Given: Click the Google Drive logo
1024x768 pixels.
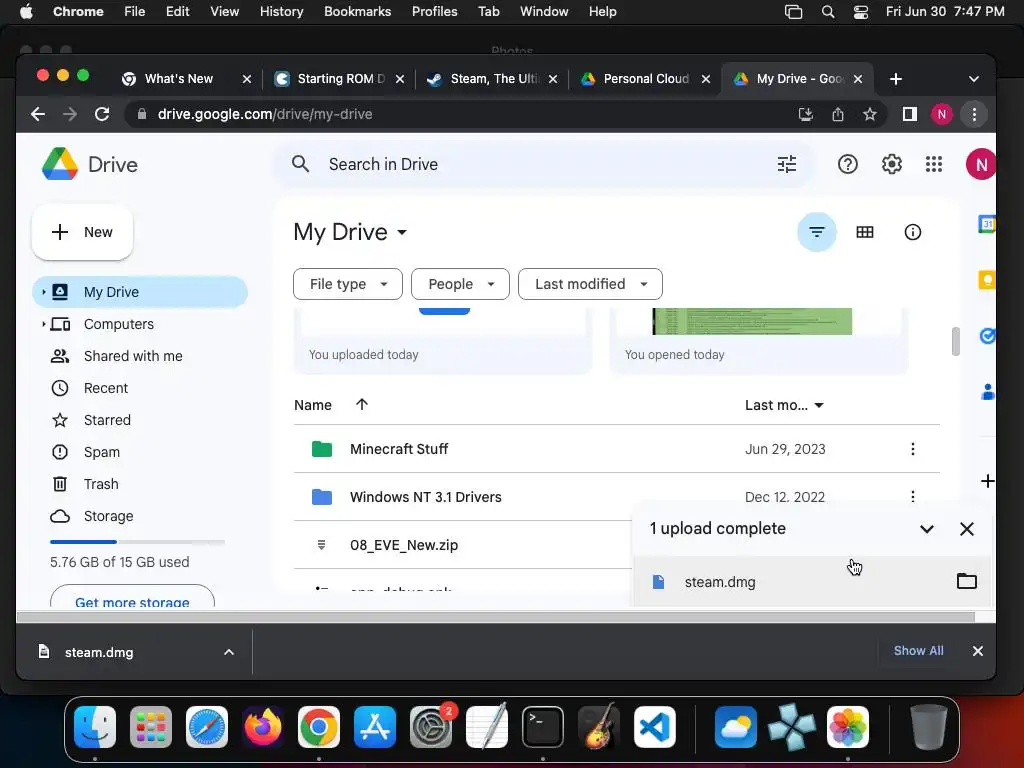Looking at the screenshot, I should click(x=89, y=164).
